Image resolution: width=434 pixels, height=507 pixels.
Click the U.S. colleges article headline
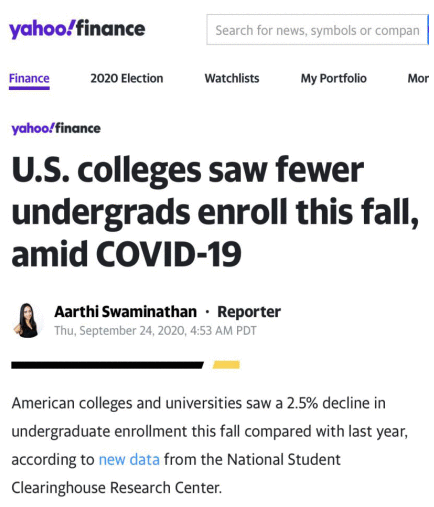pyautogui.click(x=215, y=212)
